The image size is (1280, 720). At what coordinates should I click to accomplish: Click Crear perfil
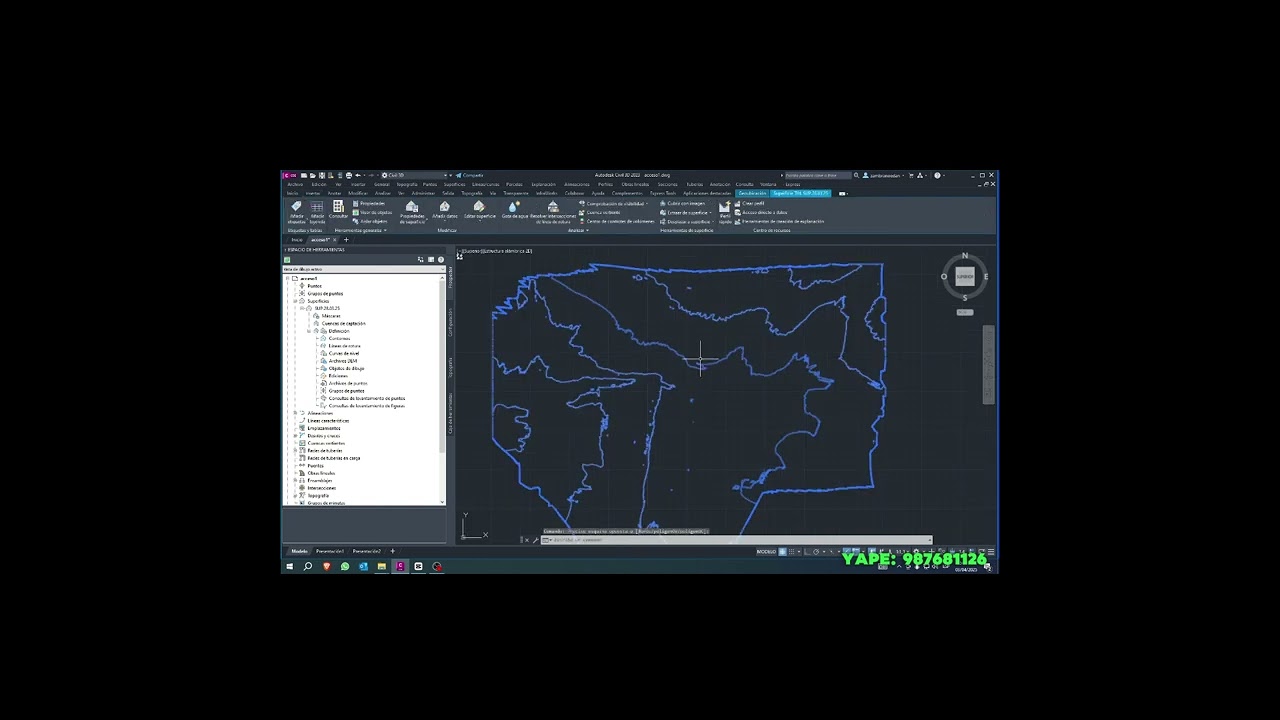[750, 203]
